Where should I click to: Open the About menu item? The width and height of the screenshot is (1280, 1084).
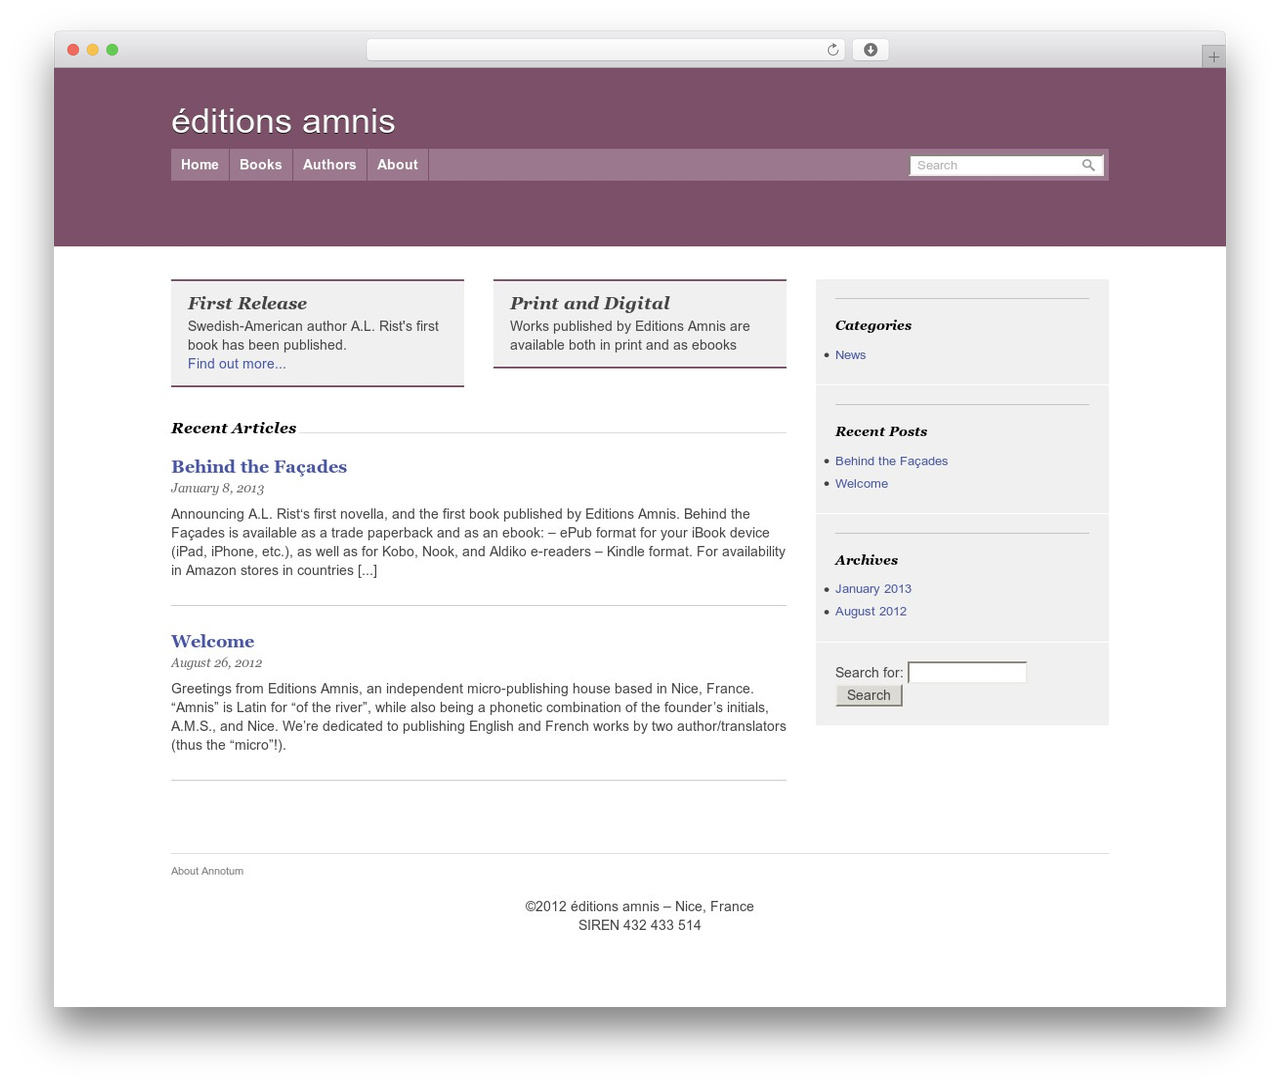[397, 165]
